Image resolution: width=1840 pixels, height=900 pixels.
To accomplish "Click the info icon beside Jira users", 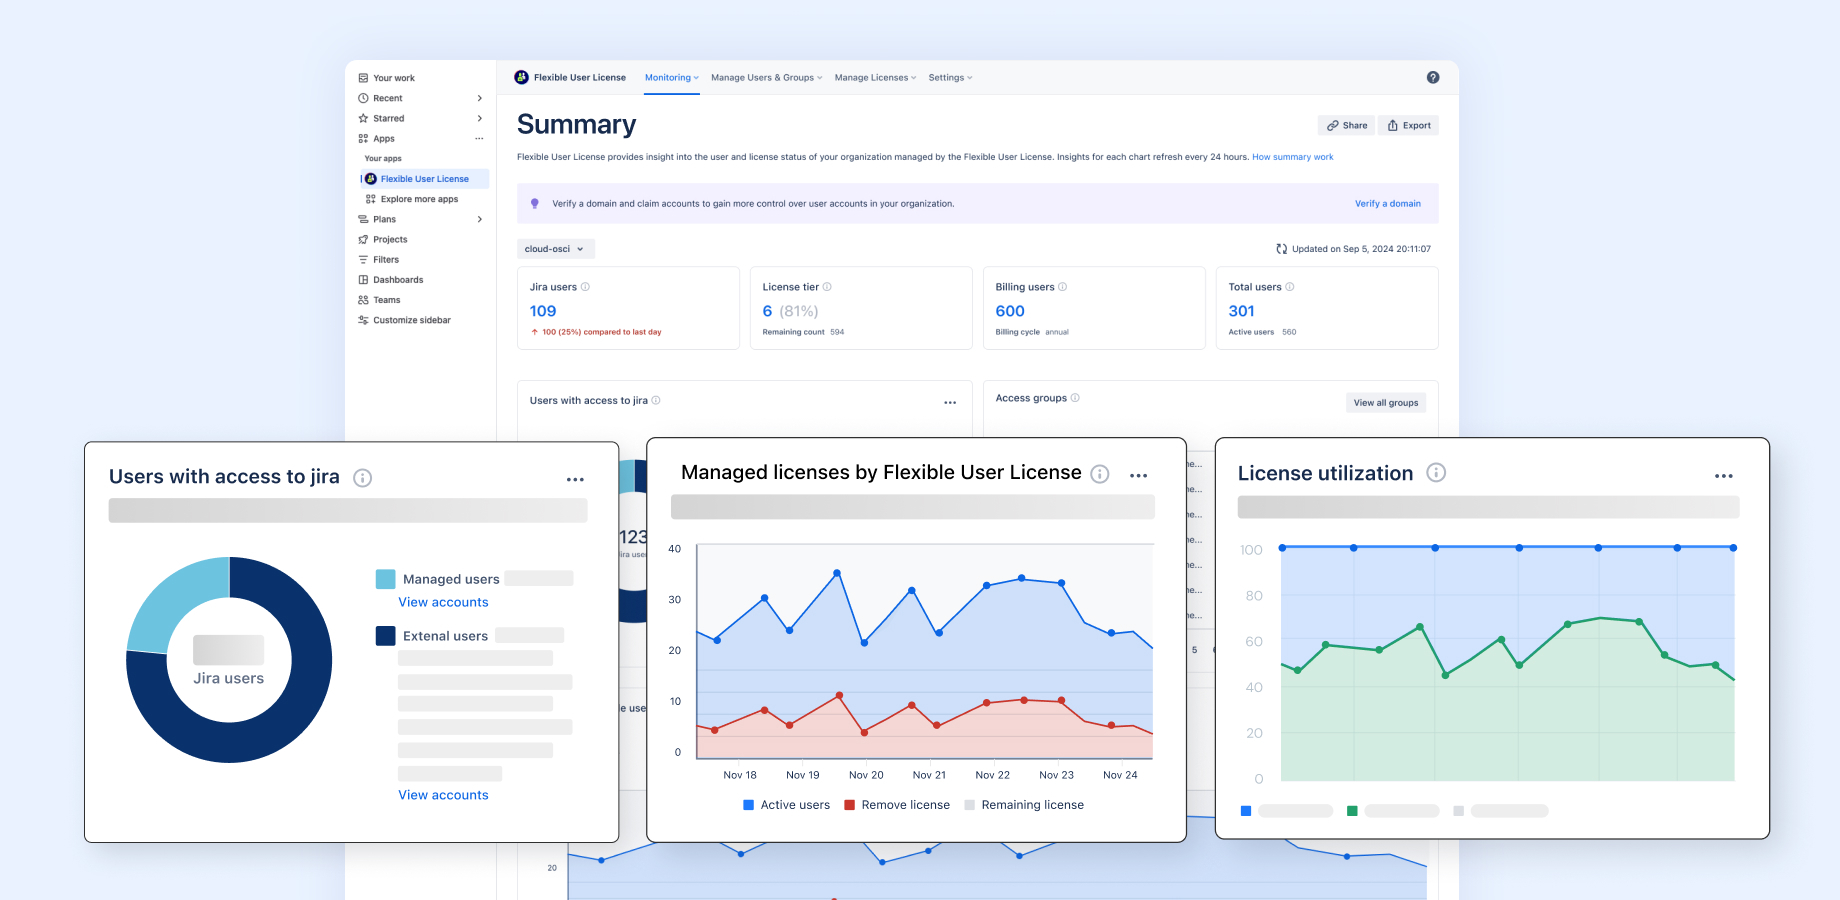I will [586, 287].
